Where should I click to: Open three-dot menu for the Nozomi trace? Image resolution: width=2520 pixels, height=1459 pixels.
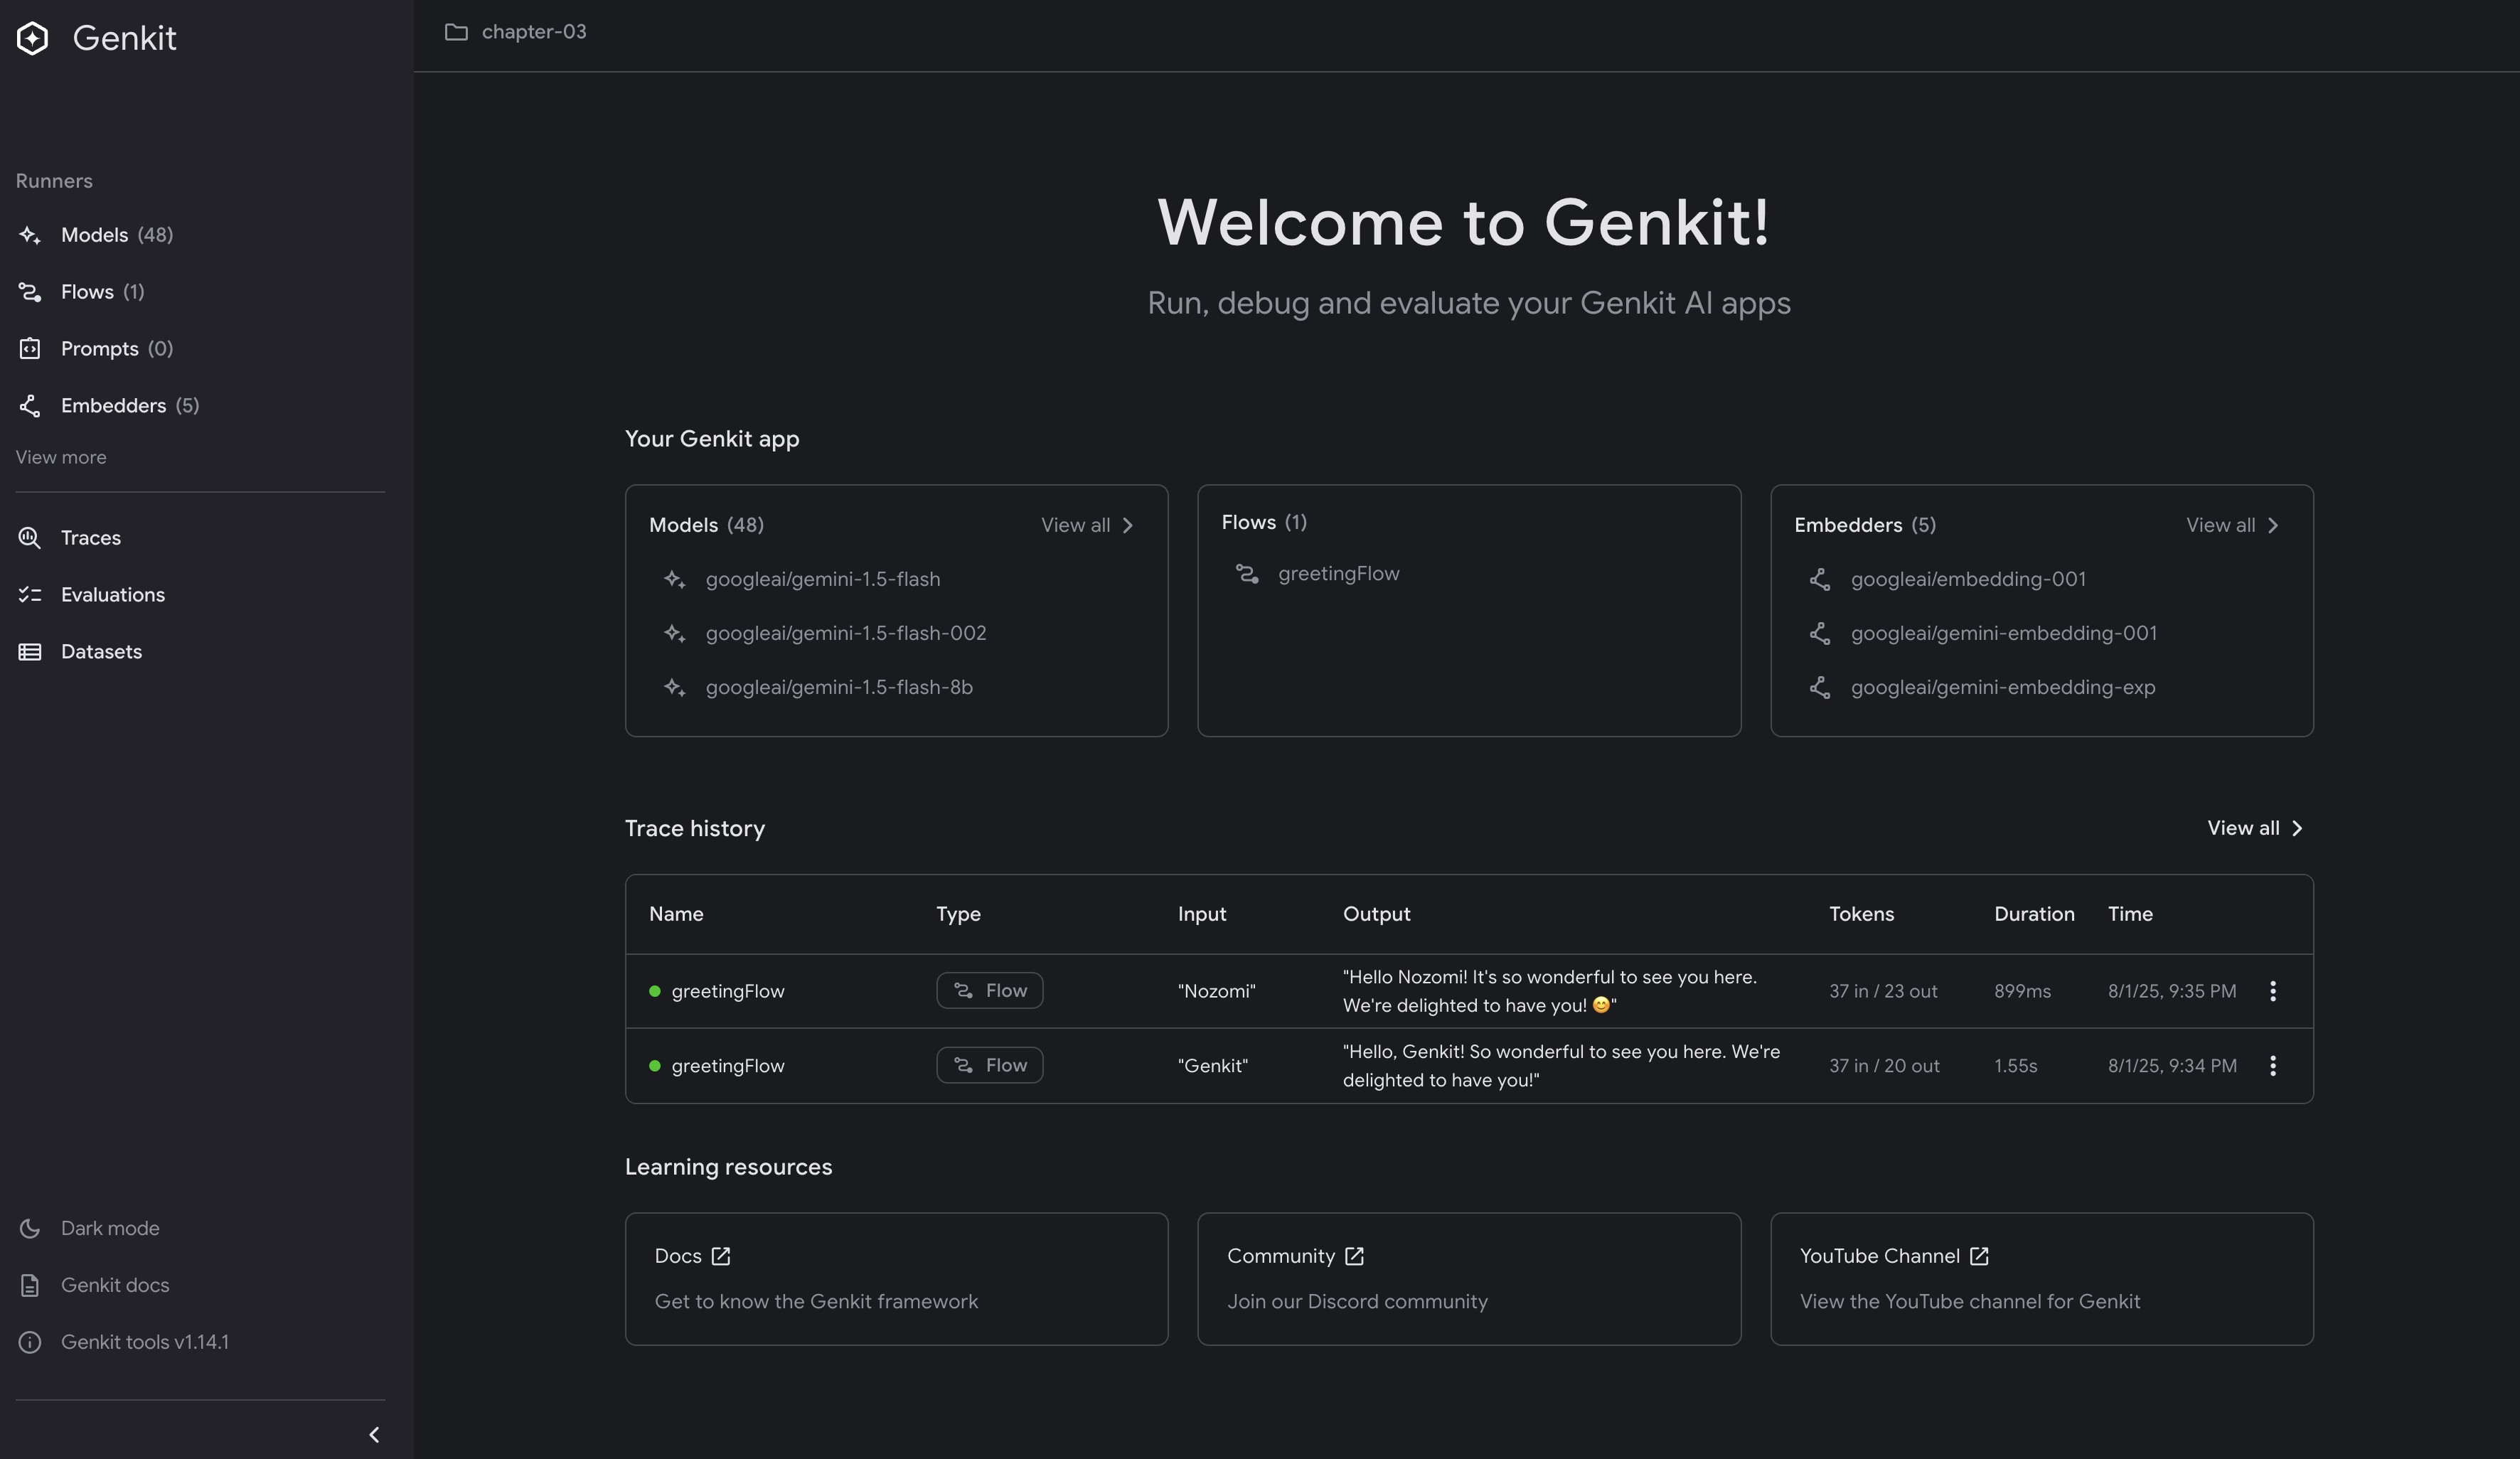[2273, 992]
